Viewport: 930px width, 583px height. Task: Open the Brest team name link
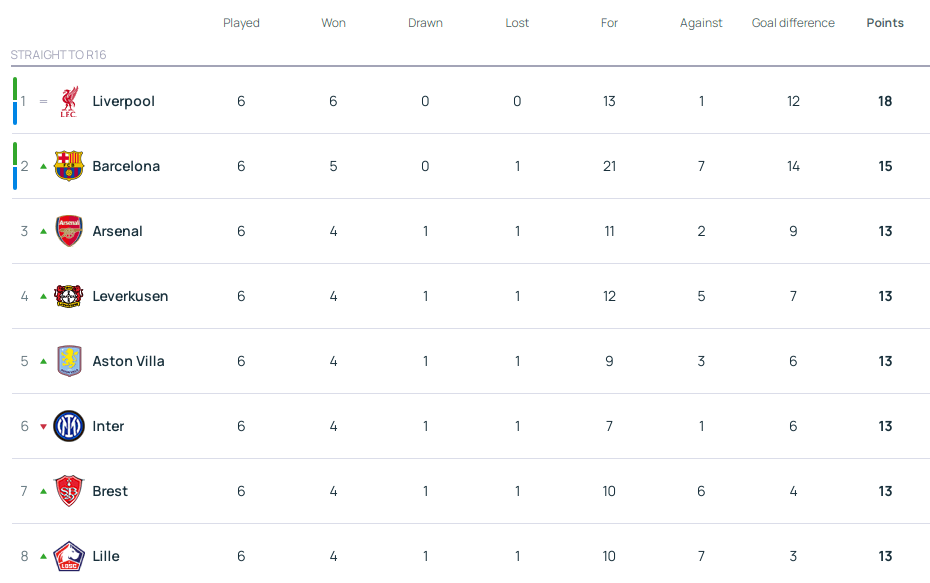tap(110, 491)
